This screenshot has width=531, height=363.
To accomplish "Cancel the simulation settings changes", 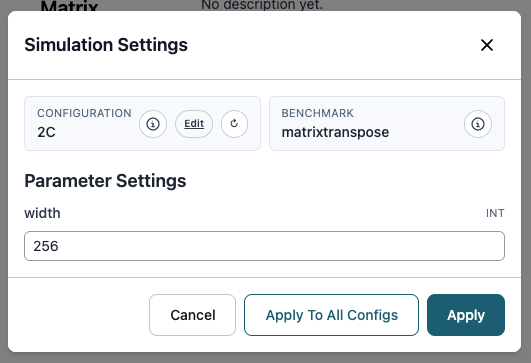I will 192,315.
